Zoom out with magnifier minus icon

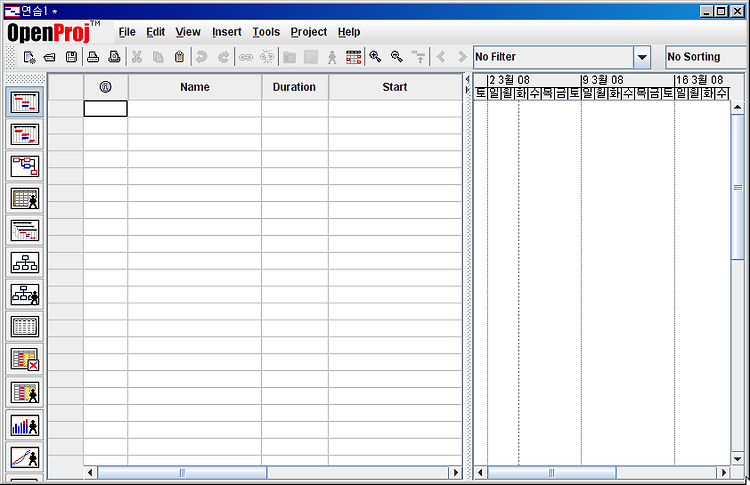point(397,57)
